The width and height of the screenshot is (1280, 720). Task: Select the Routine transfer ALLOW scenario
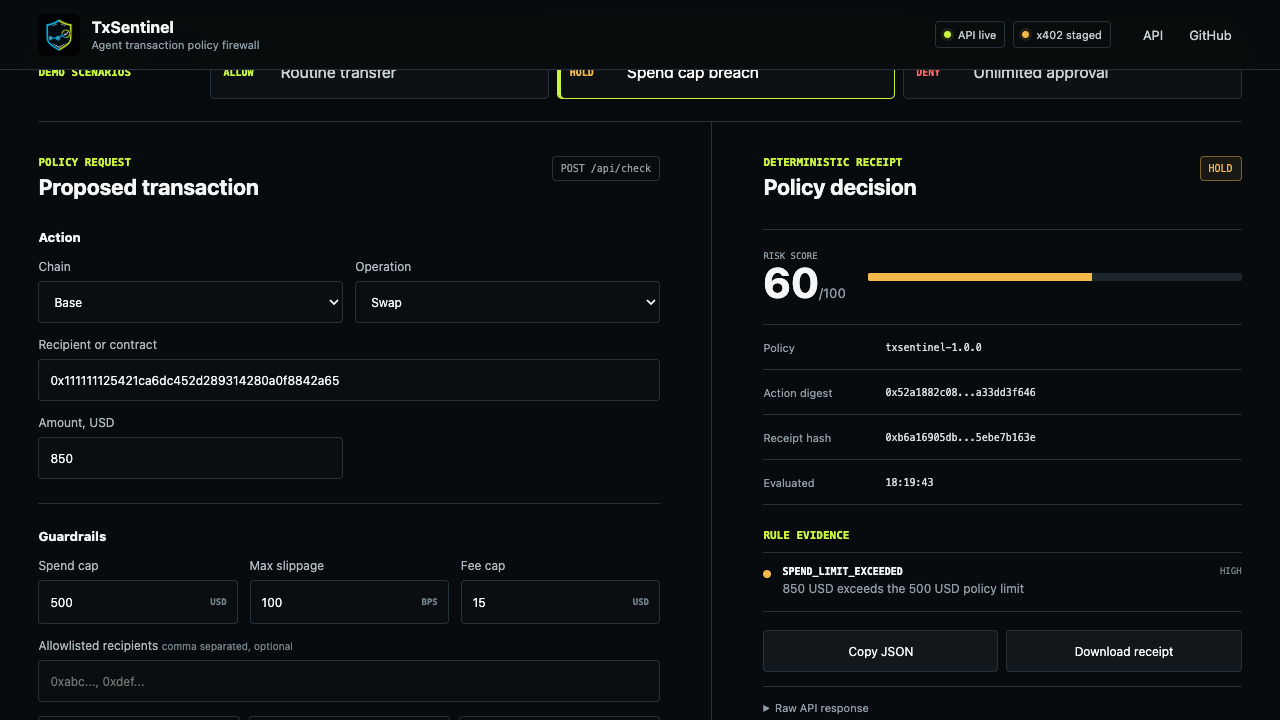379,80
